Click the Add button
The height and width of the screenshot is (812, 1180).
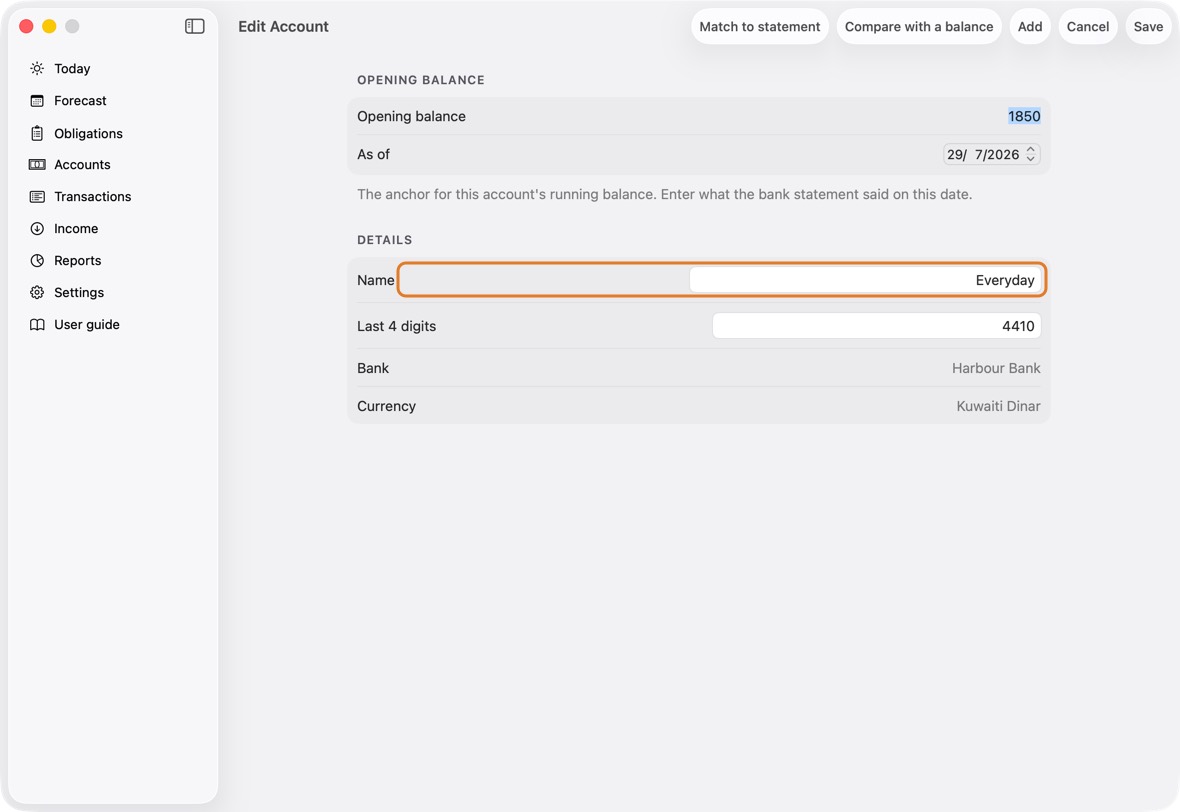(x=1029, y=26)
